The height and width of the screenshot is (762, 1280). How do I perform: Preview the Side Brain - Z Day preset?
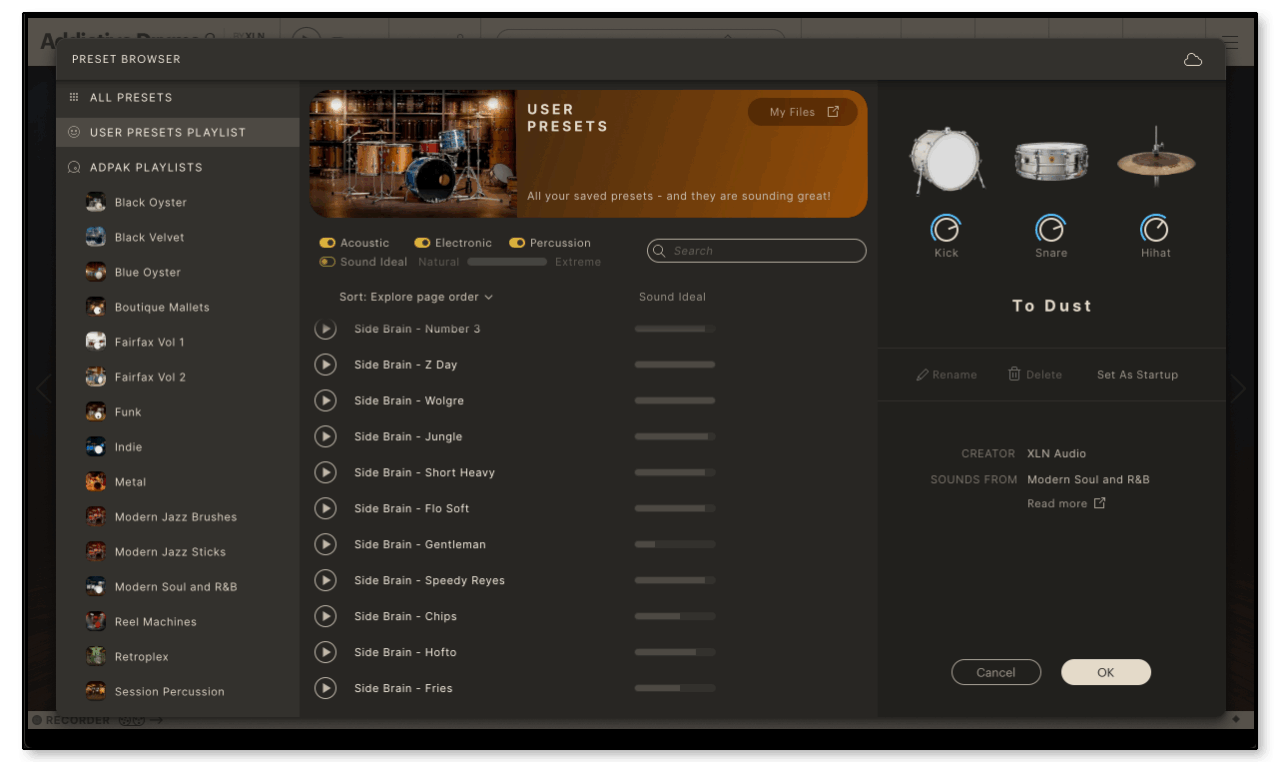click(x=325, y=365)
